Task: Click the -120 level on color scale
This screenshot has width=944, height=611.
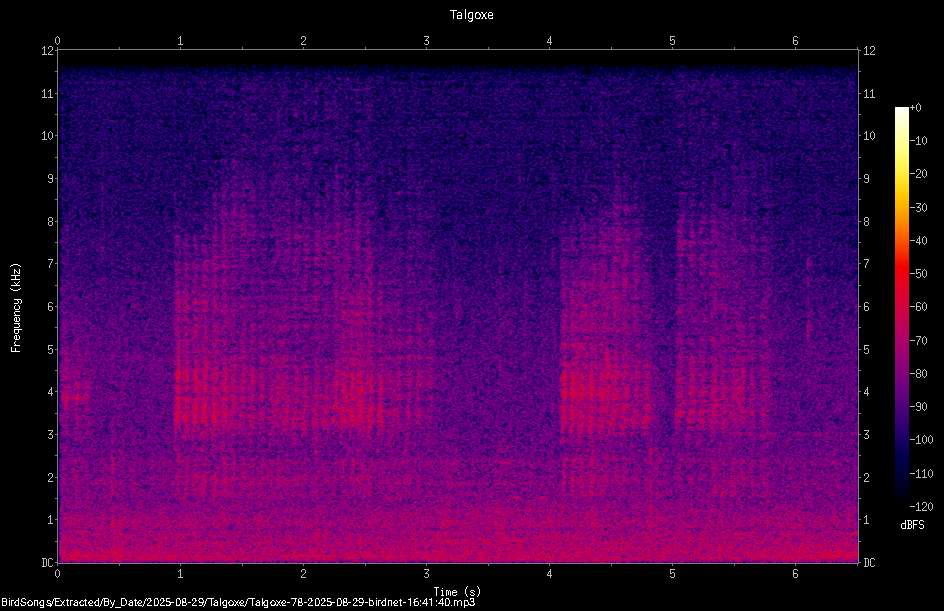Action: (x=921, y=506)
